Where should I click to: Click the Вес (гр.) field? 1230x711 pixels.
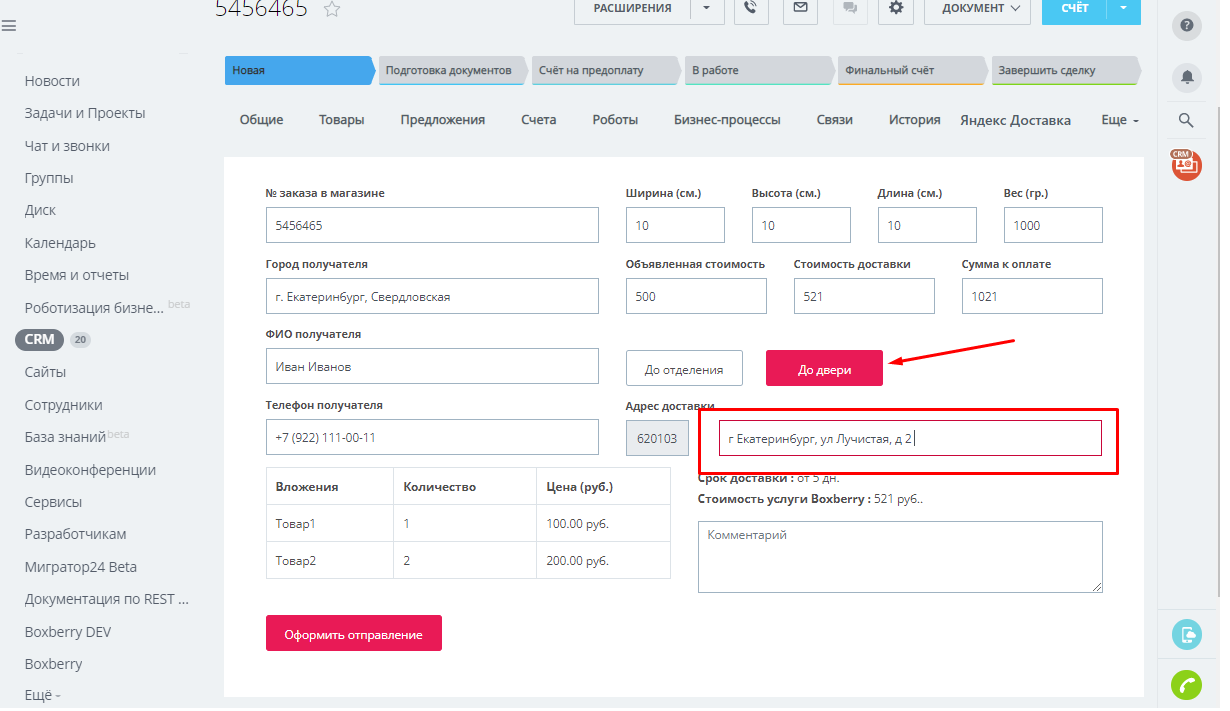coord(1053,225)
